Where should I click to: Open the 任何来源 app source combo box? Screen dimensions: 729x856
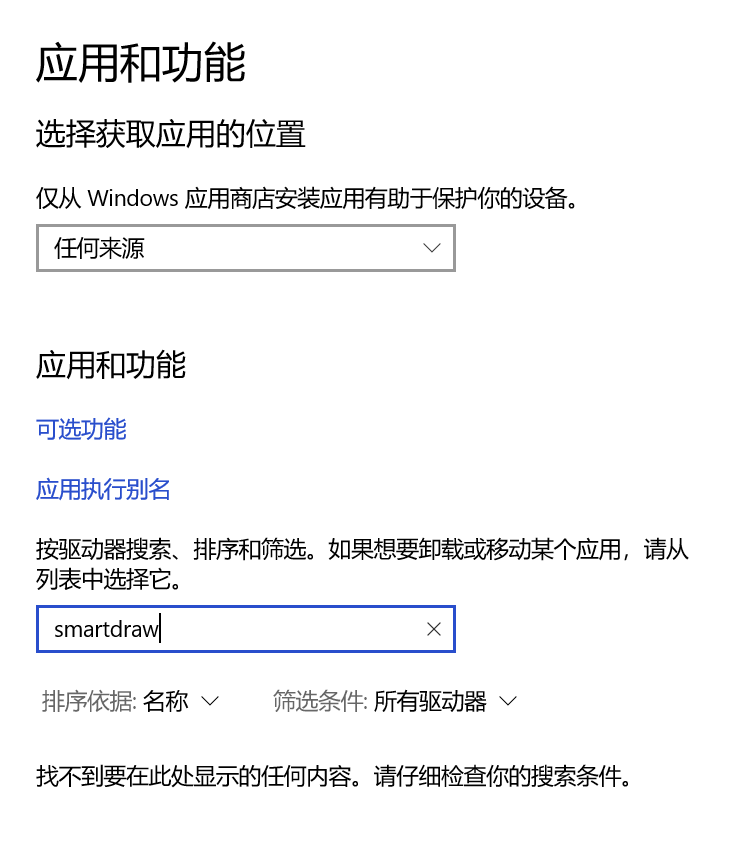pyautogui.click(x=246, y=248)
